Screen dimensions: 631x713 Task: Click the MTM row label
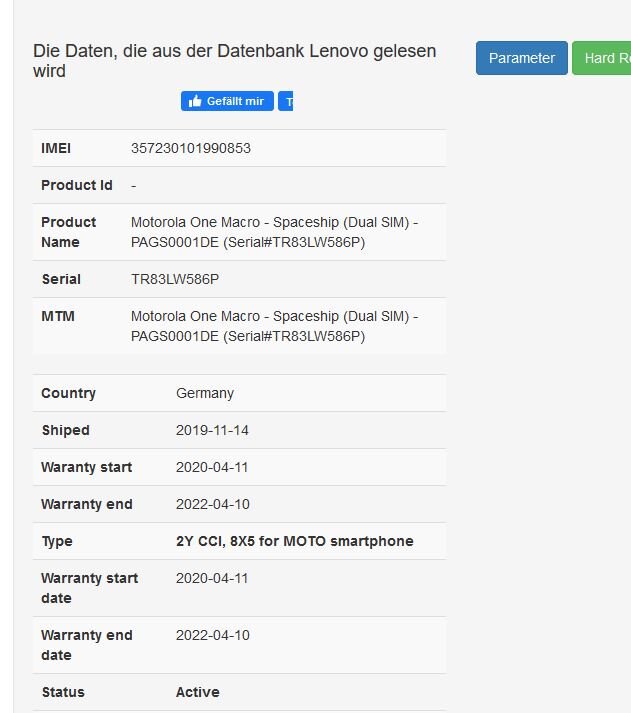click(x=58, y=316)
